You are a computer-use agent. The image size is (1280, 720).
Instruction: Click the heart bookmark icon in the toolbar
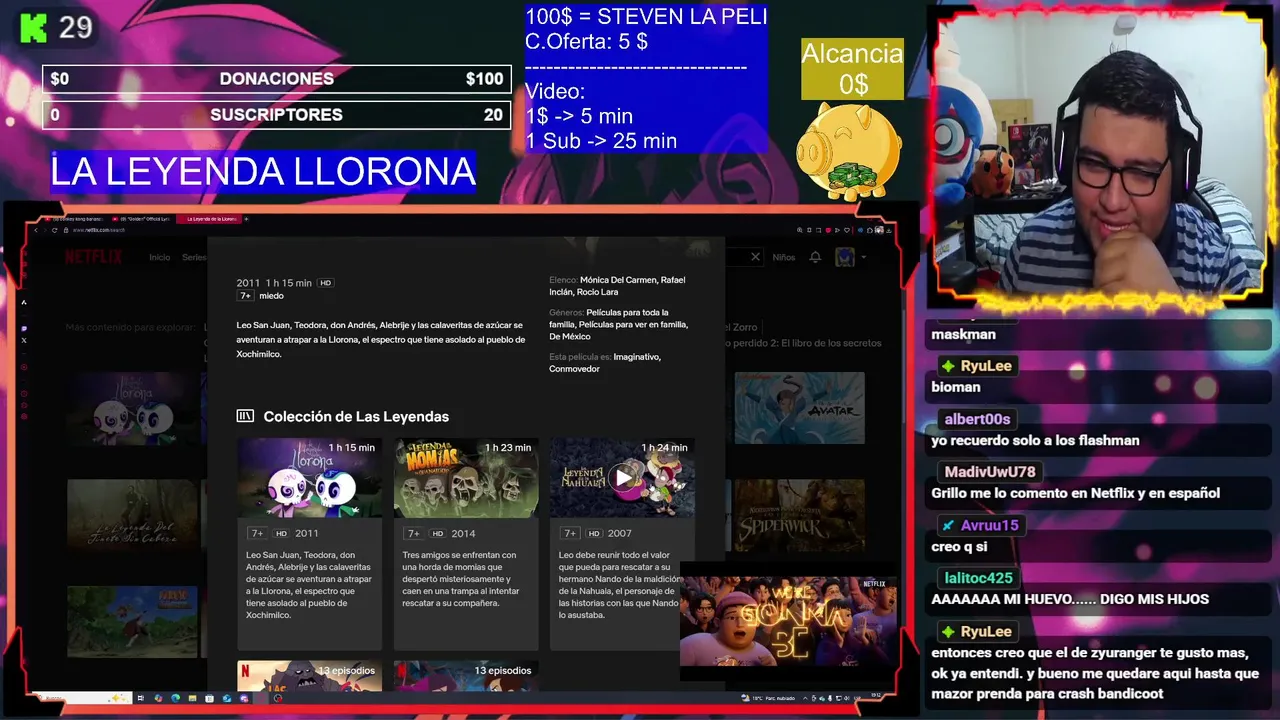click(x=847, y=230)
